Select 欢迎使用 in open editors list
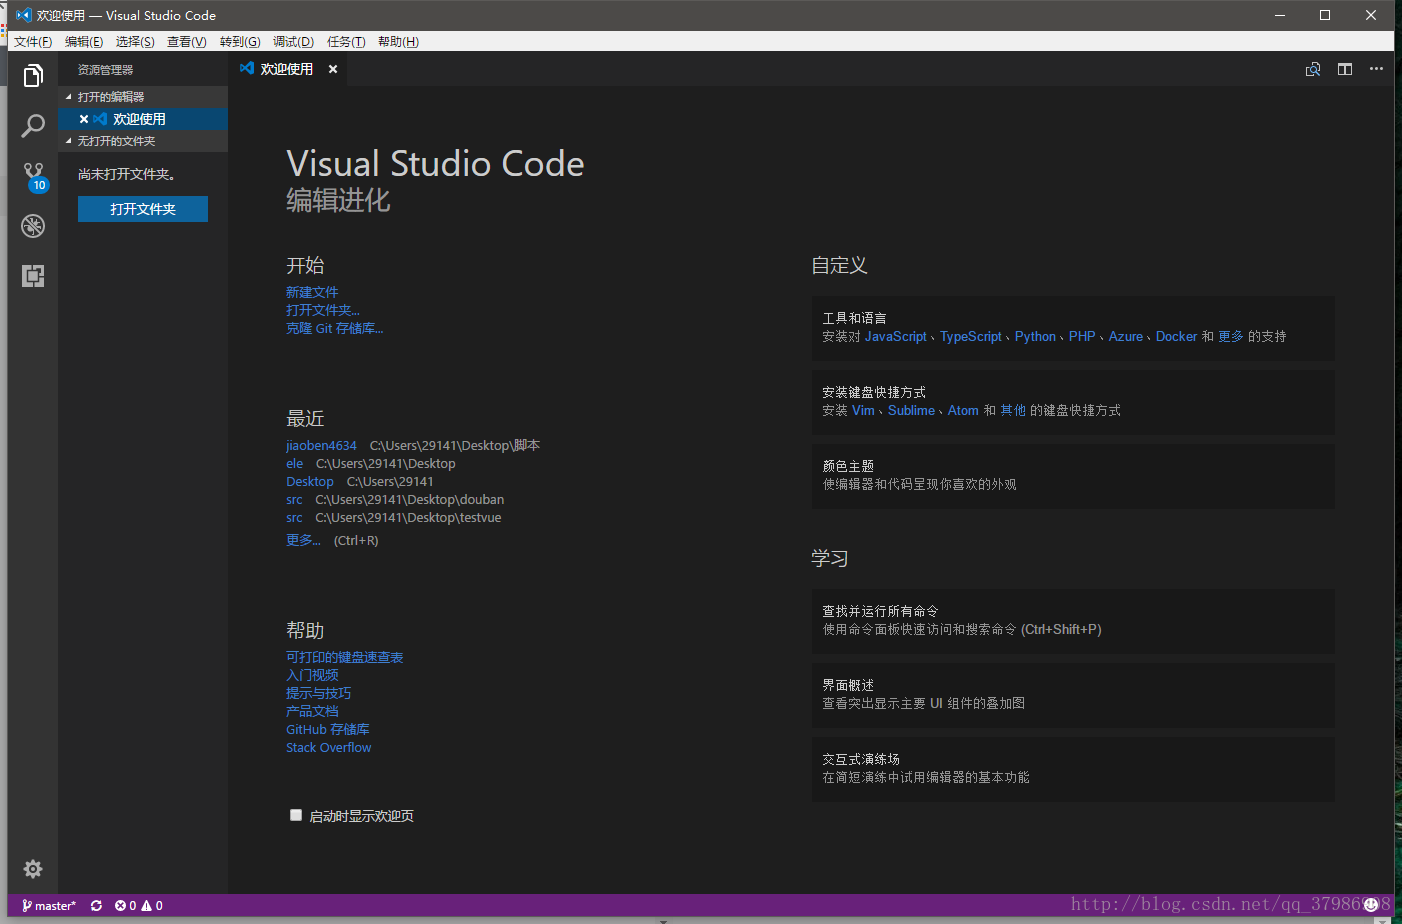 (143, 119)
